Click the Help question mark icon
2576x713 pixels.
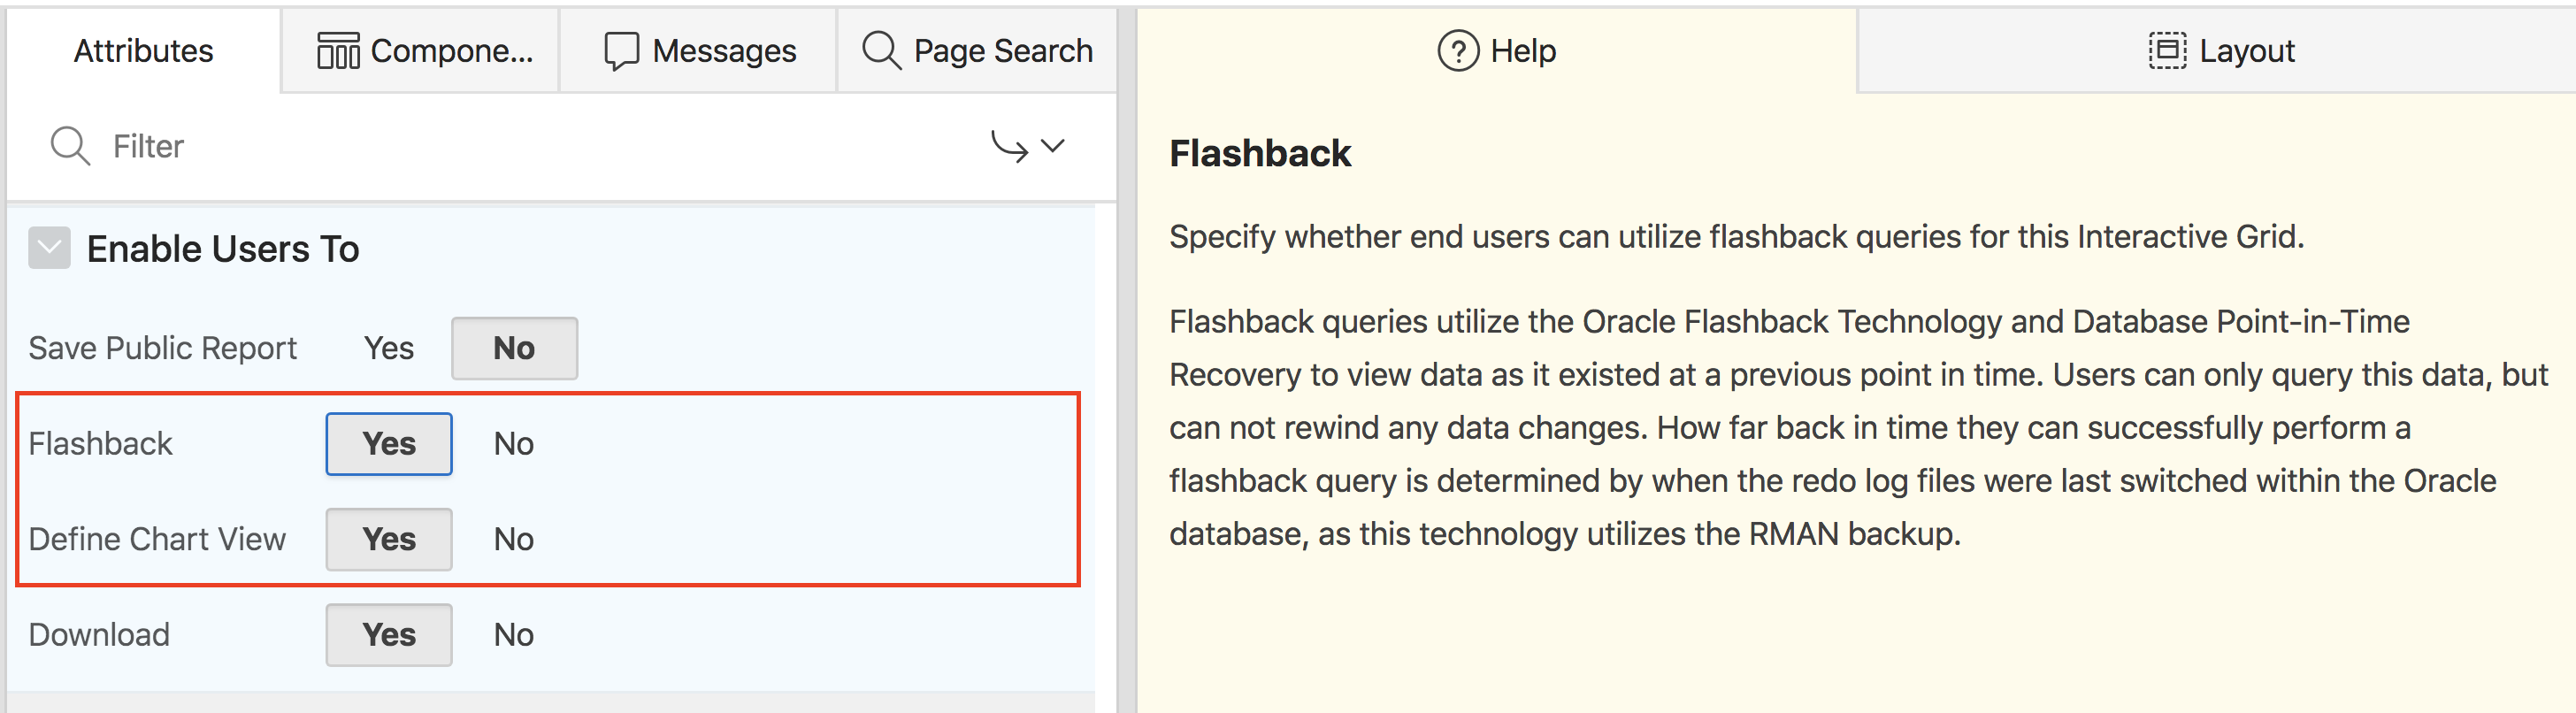click(x=1458, y=51)
